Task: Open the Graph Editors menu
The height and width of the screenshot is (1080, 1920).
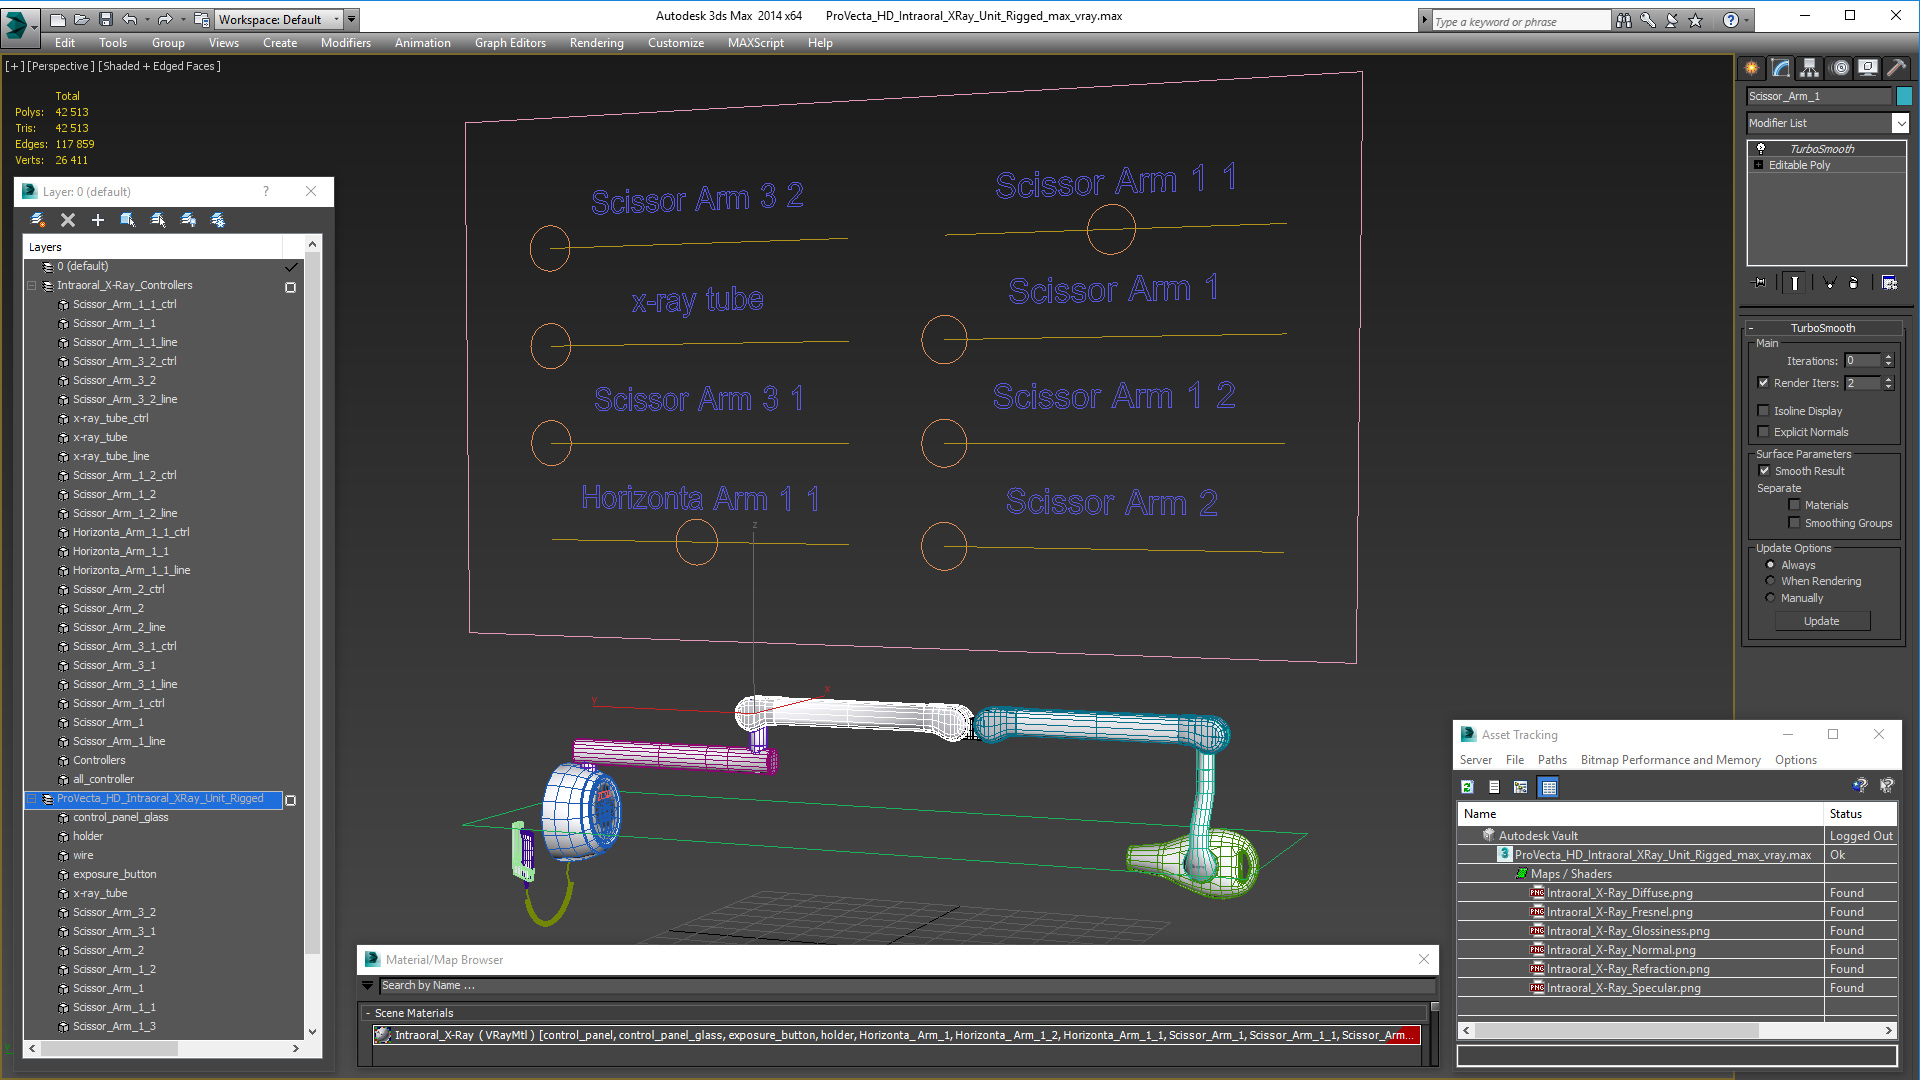Action: [x=510, y=43]
